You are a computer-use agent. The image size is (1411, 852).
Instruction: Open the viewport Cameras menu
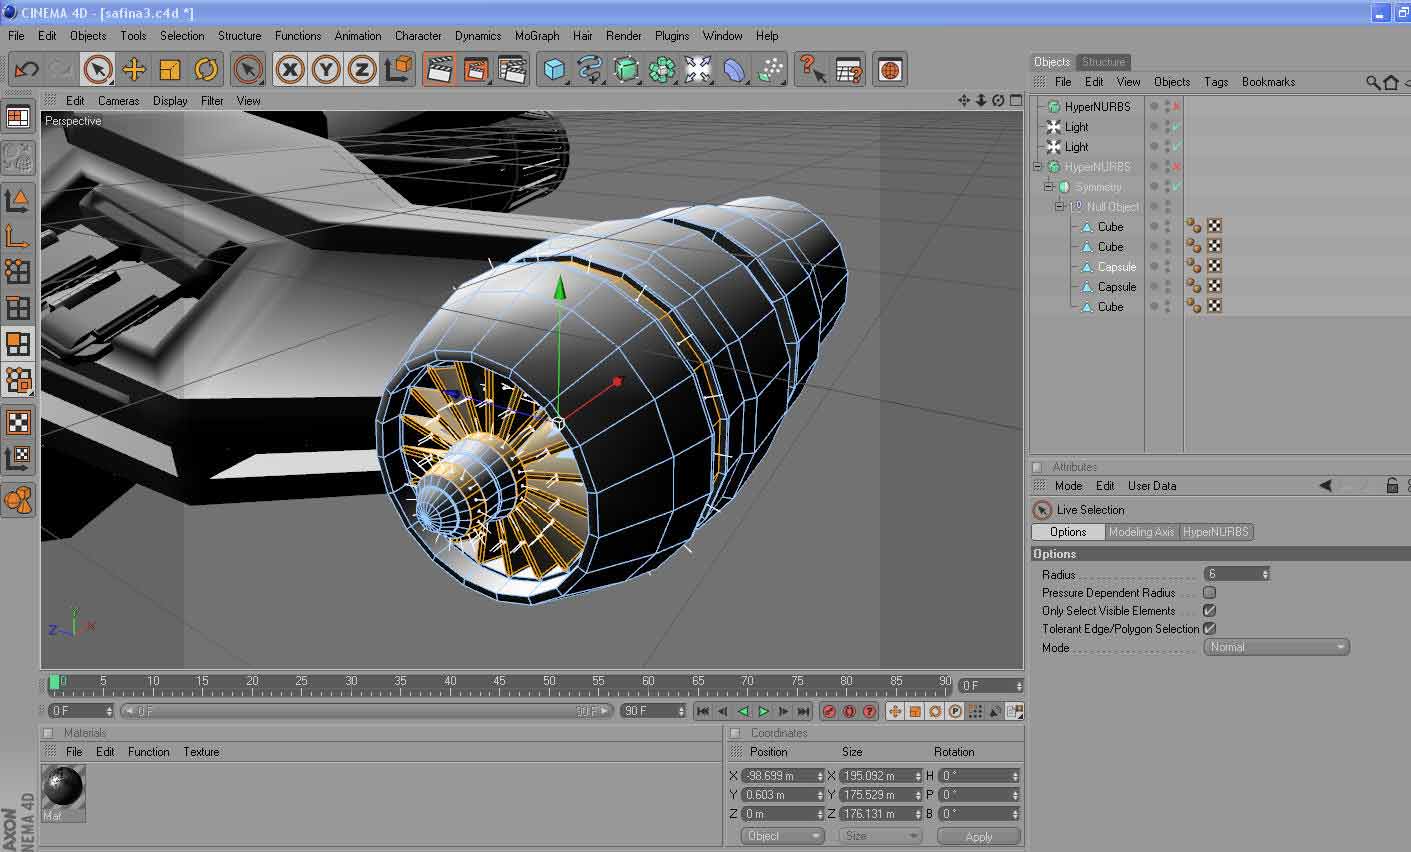118,100
